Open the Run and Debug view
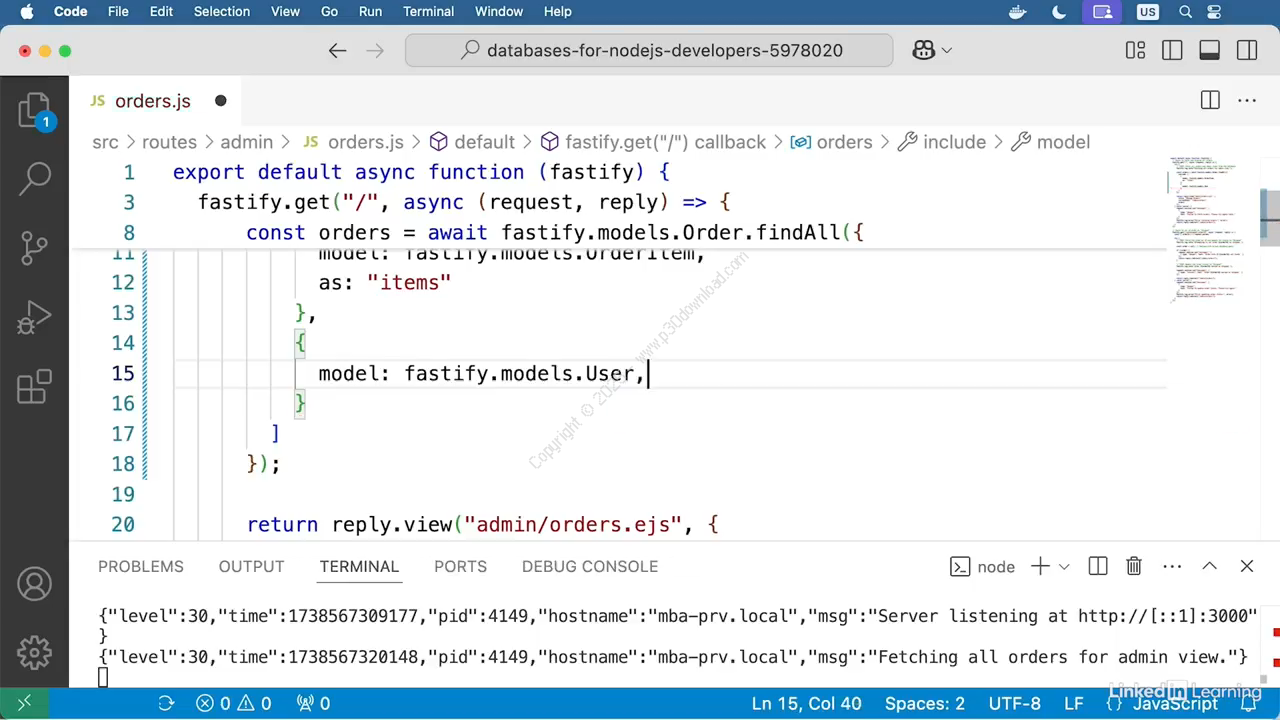 coord(34,317)
